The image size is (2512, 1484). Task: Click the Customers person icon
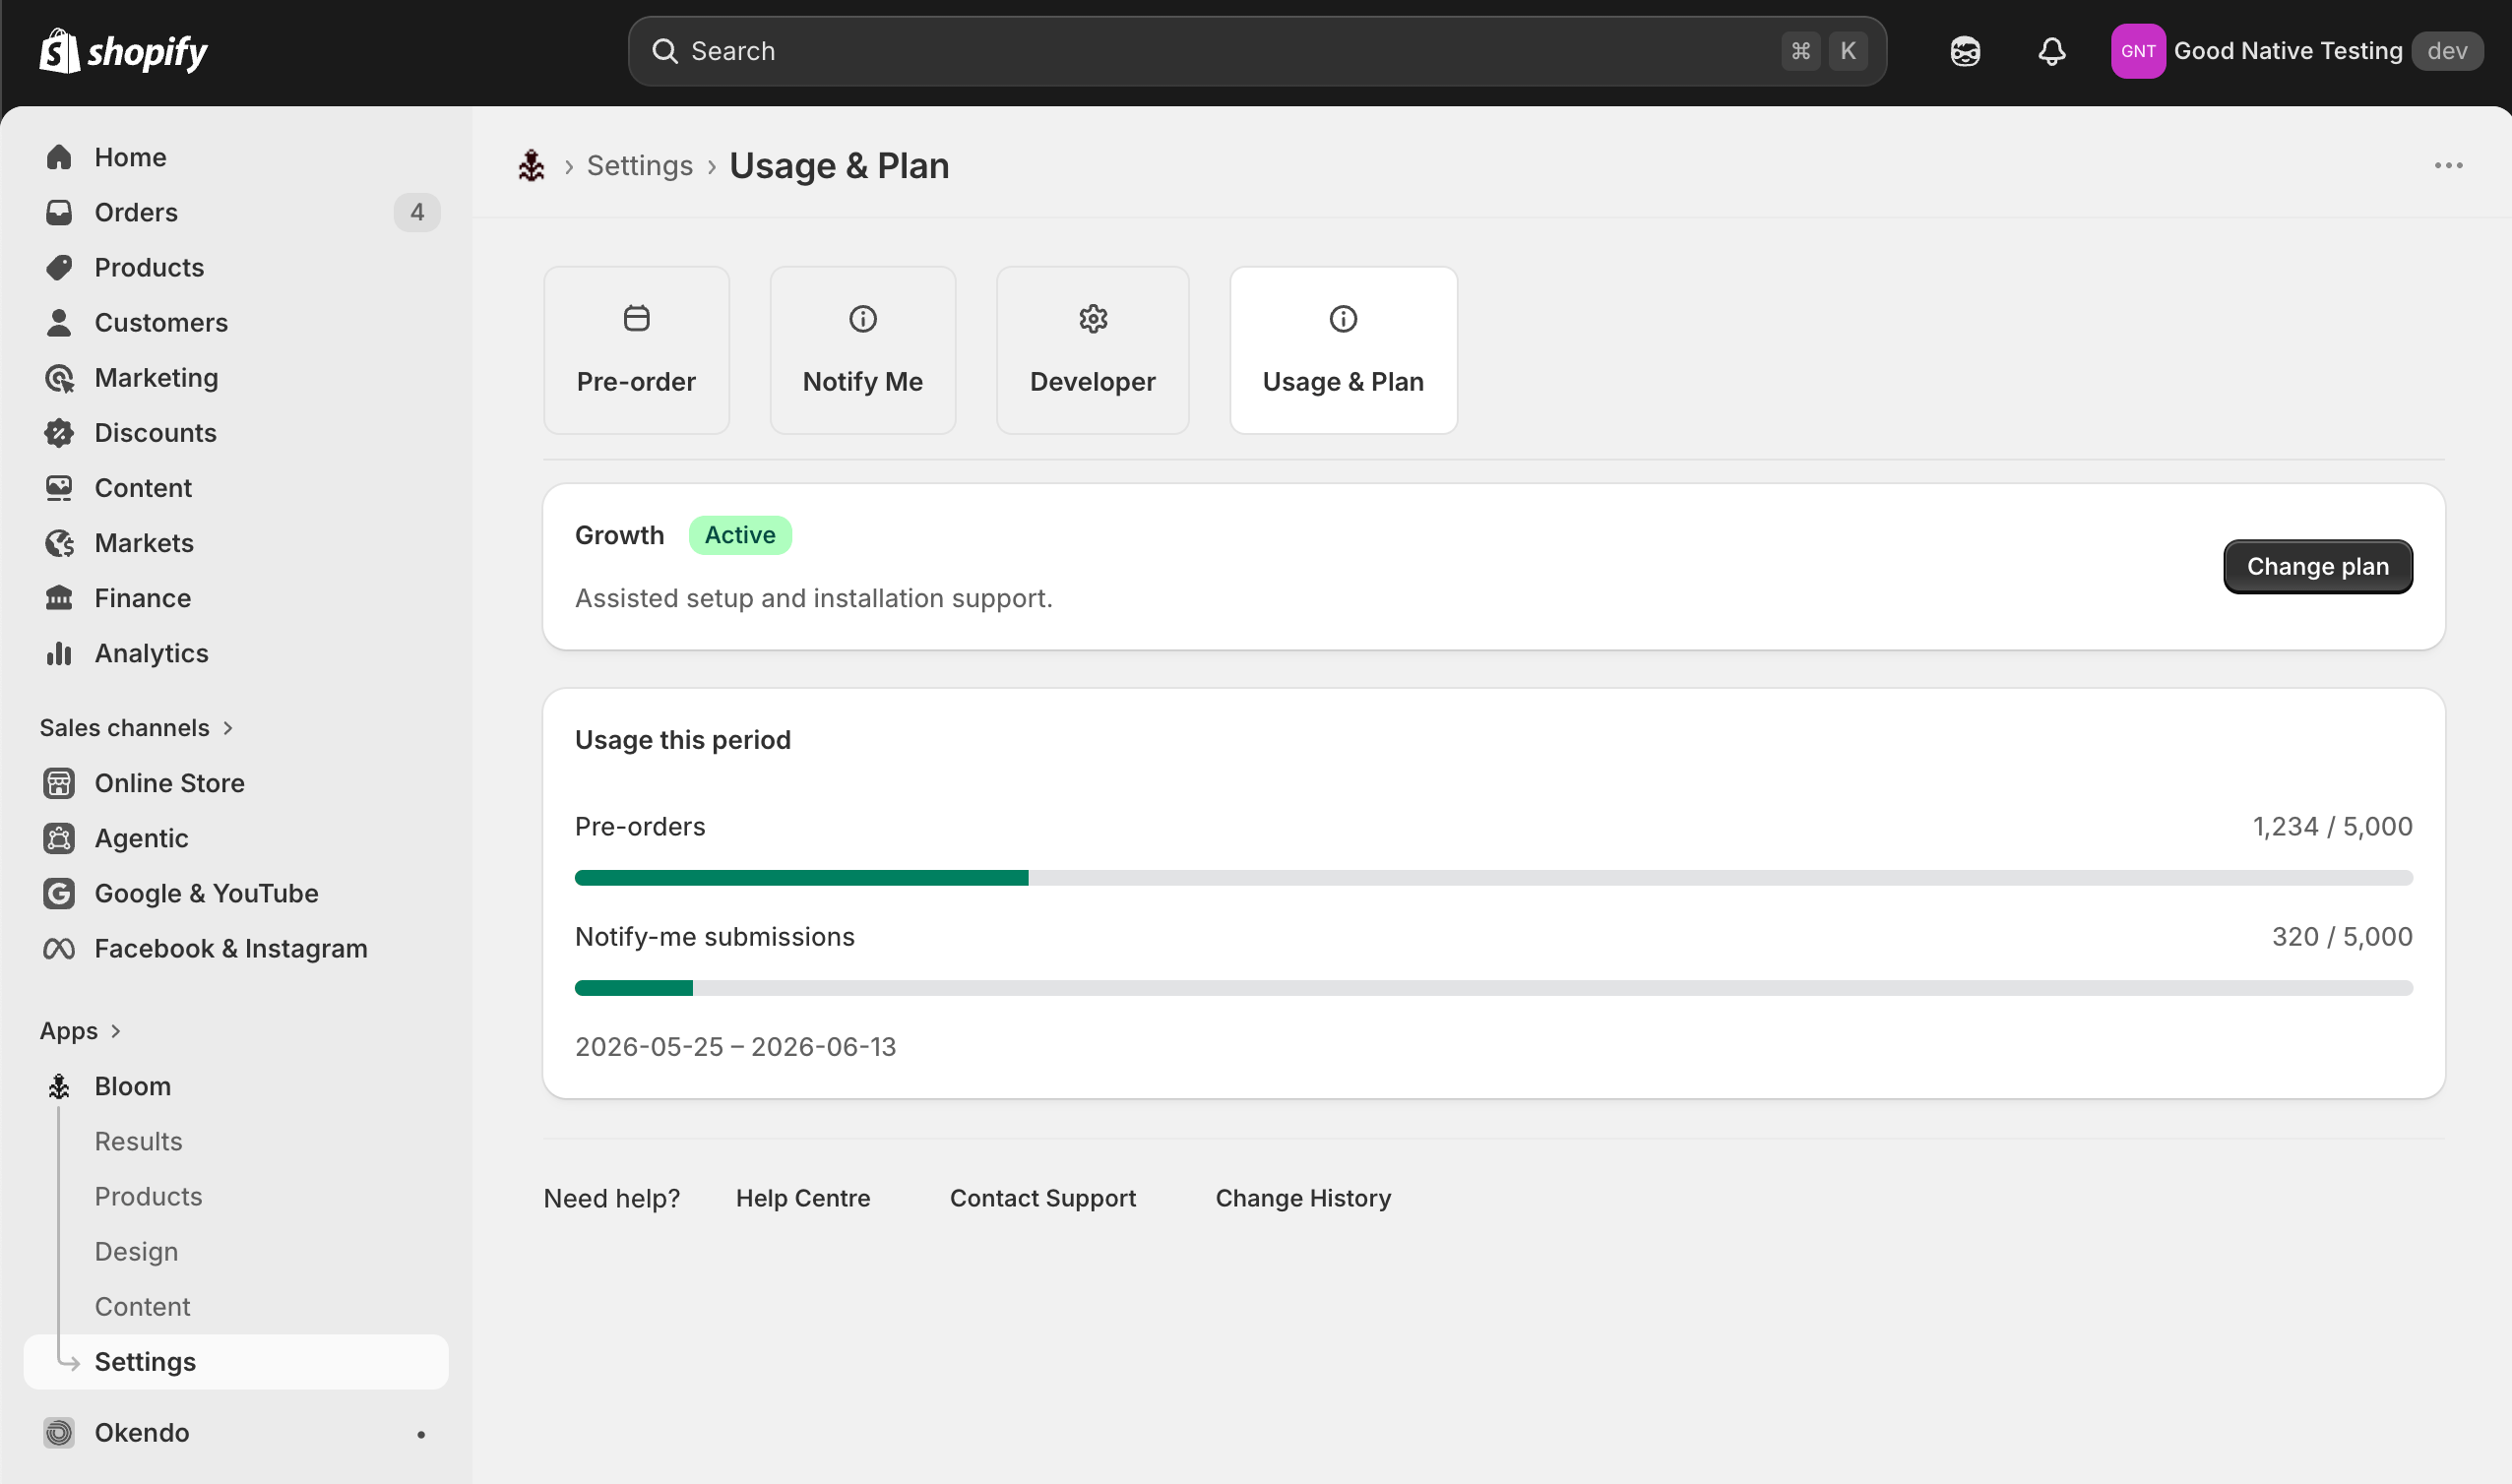(59, 322)
